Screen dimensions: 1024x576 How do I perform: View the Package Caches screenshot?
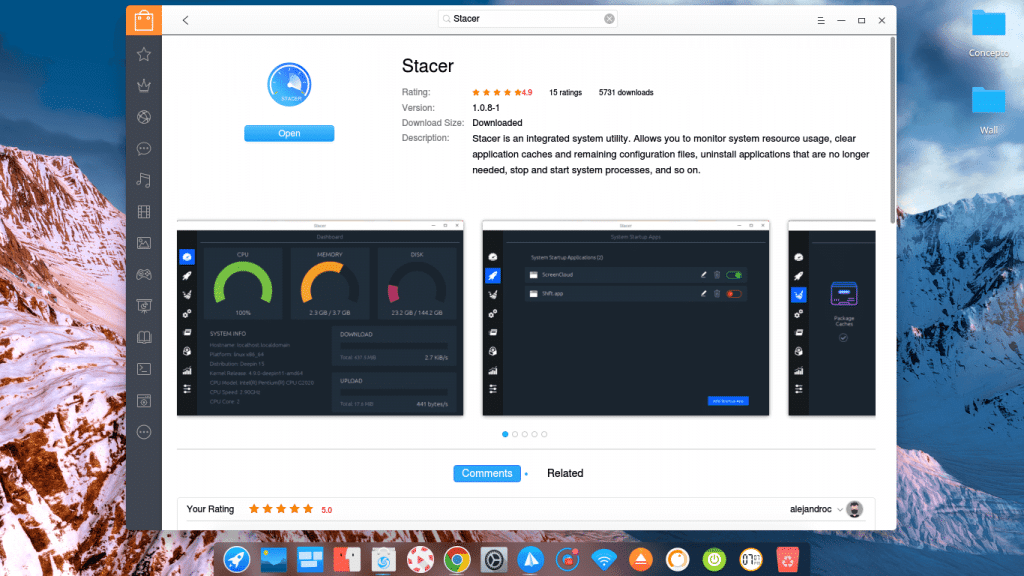point(831,318)
